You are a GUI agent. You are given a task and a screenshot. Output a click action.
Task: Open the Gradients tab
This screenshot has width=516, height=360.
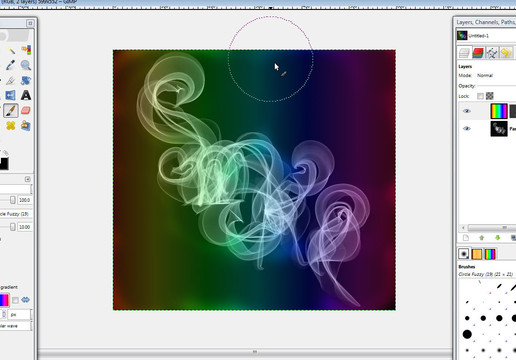(490, 254)
